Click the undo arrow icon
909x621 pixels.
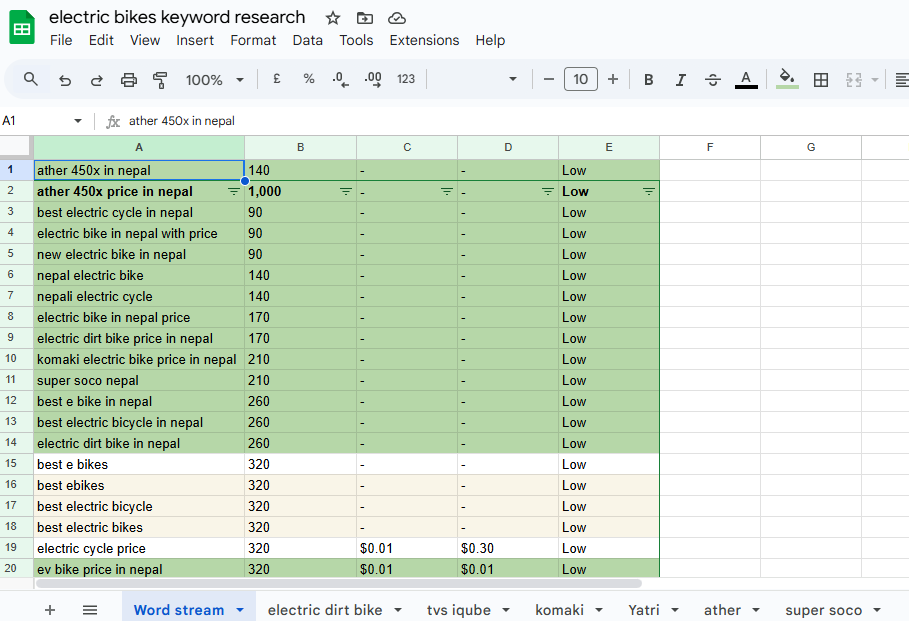pos(65,80)
